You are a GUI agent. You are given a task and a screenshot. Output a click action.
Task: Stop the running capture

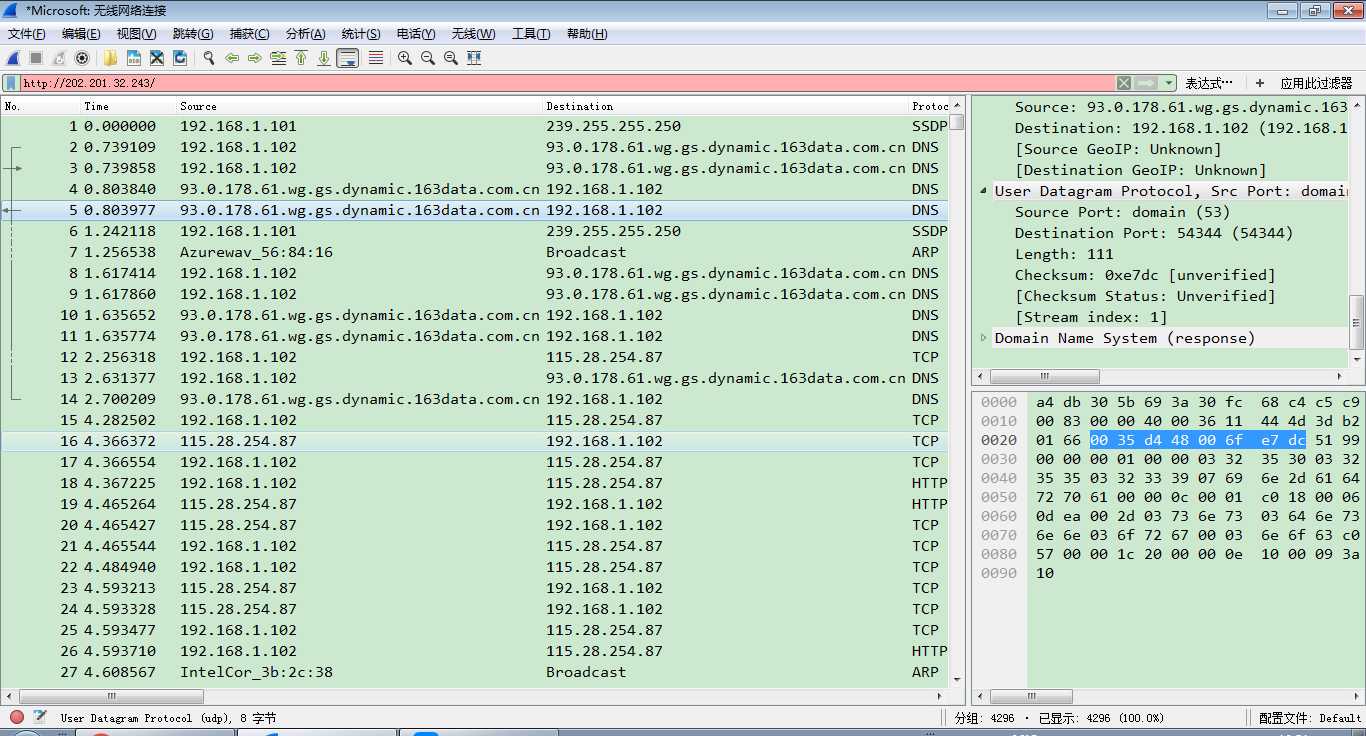tap(36, 58)
